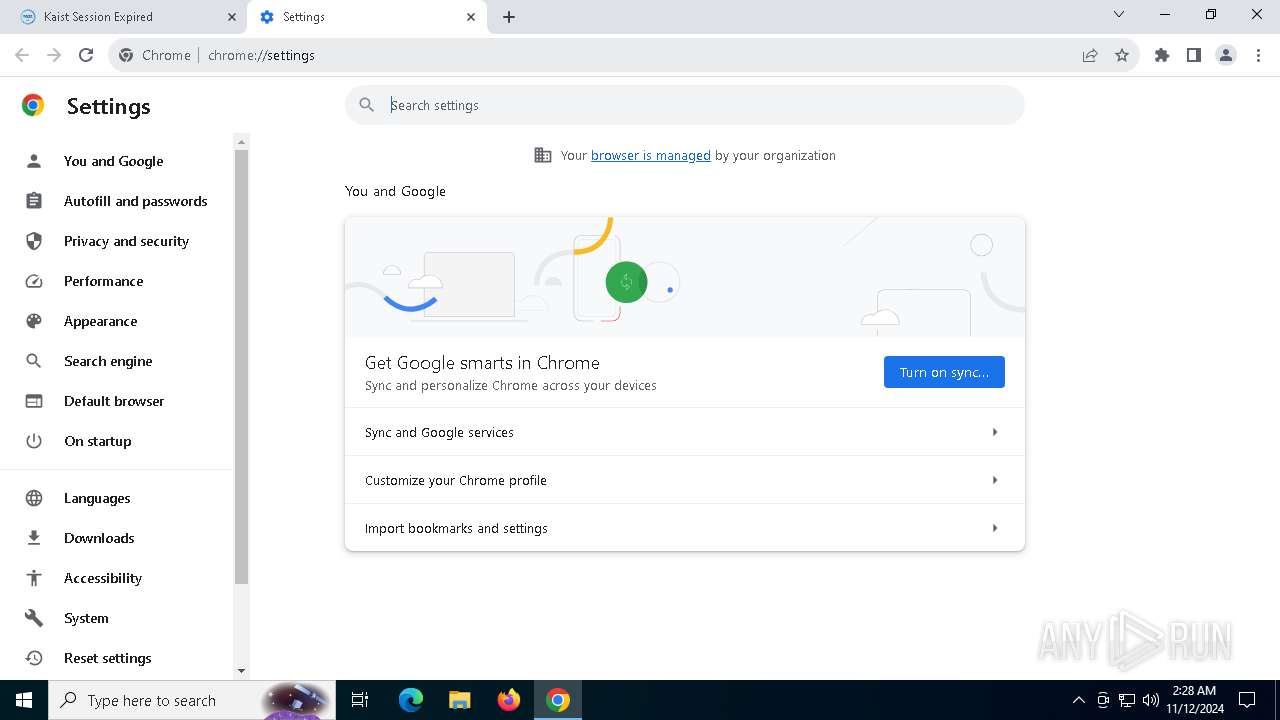Open File Explorer from the taskbar
This screenshot has width=1280, height=720.
point(460,700)
